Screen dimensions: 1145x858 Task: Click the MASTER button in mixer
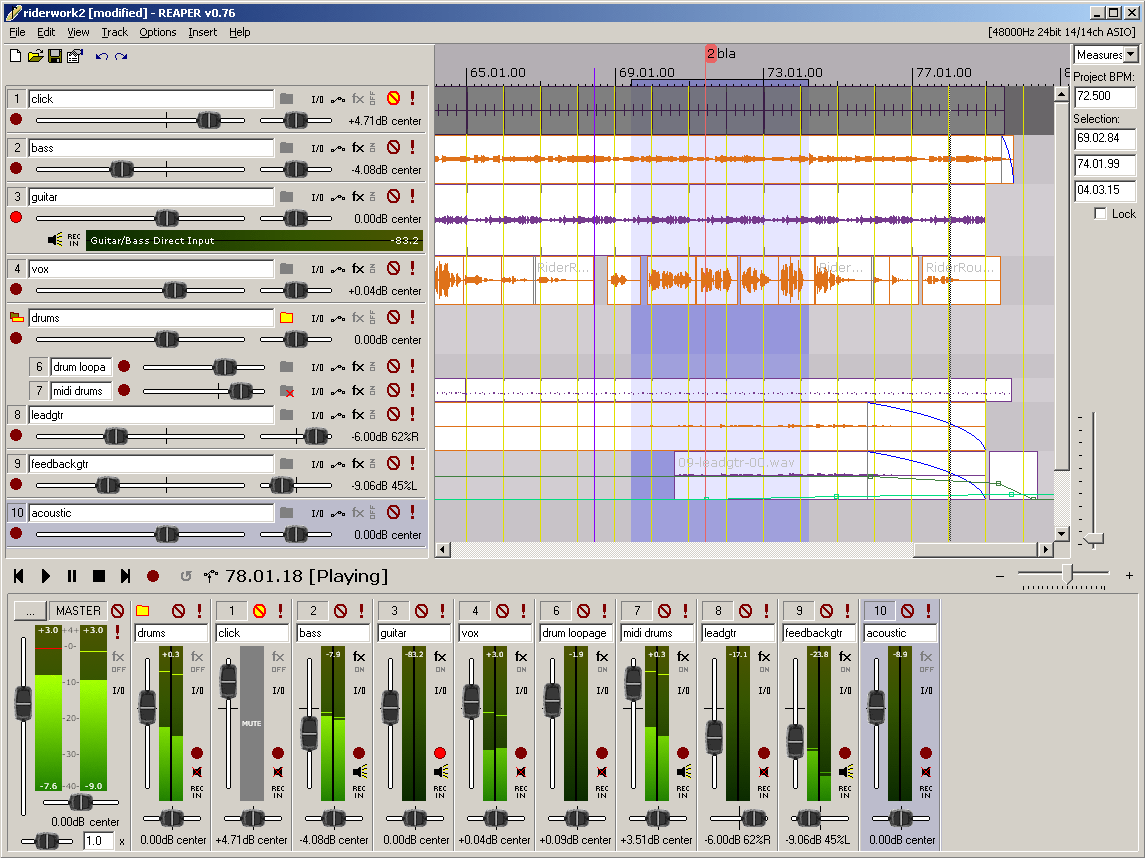point(78,611)
